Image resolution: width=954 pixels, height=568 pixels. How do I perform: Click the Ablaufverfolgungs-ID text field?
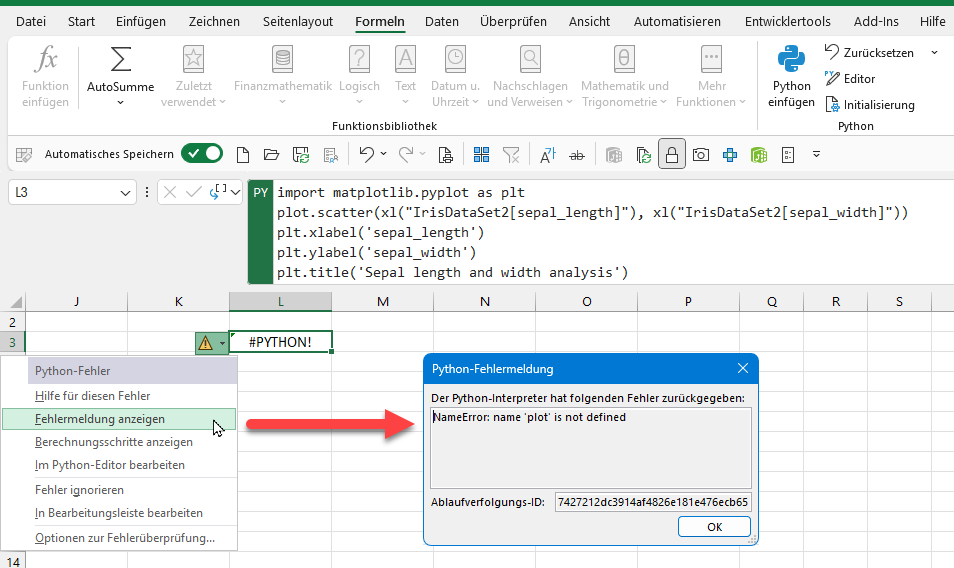[653, 501]
